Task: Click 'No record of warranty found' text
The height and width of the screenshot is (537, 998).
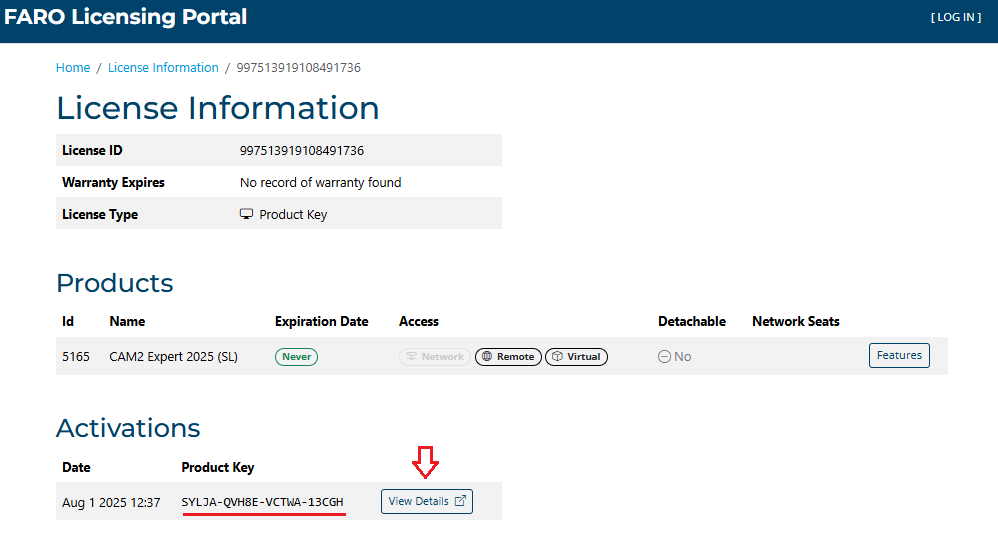Action: [320, 183]
